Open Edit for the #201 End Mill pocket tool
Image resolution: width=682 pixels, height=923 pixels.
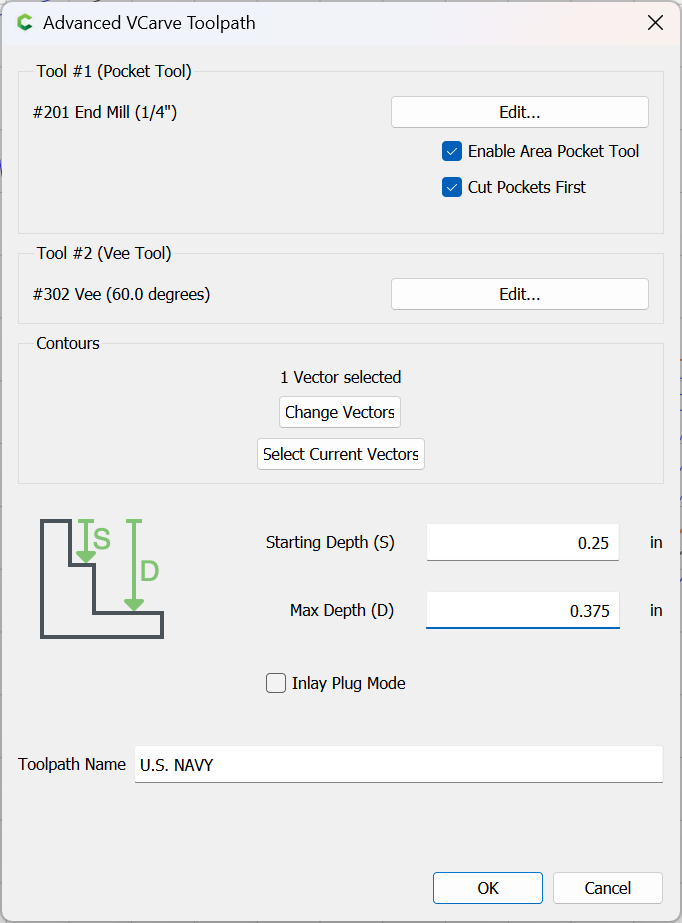(519, 112)
